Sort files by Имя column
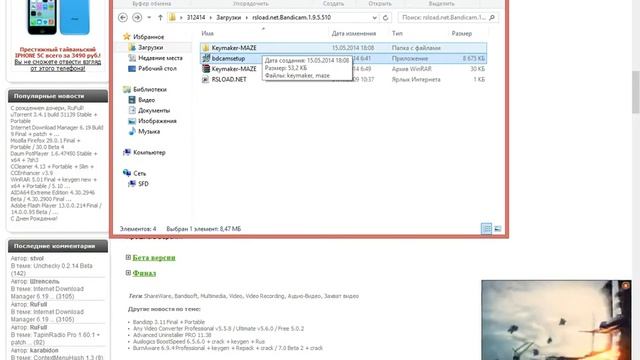Screen dimensions: 640x360 coord(208,33)
